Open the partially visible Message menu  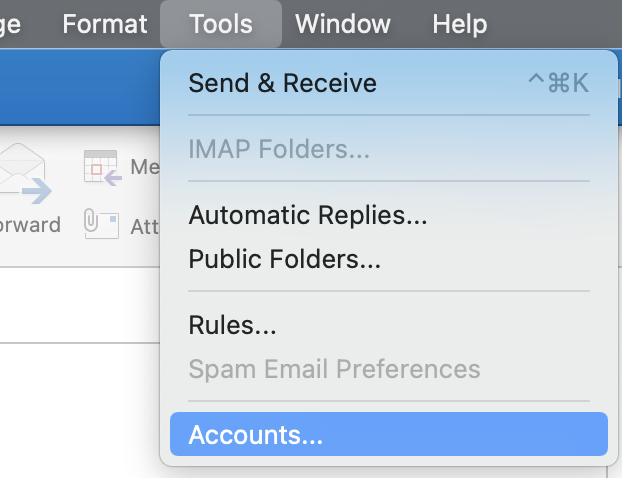tap(12, 24)
